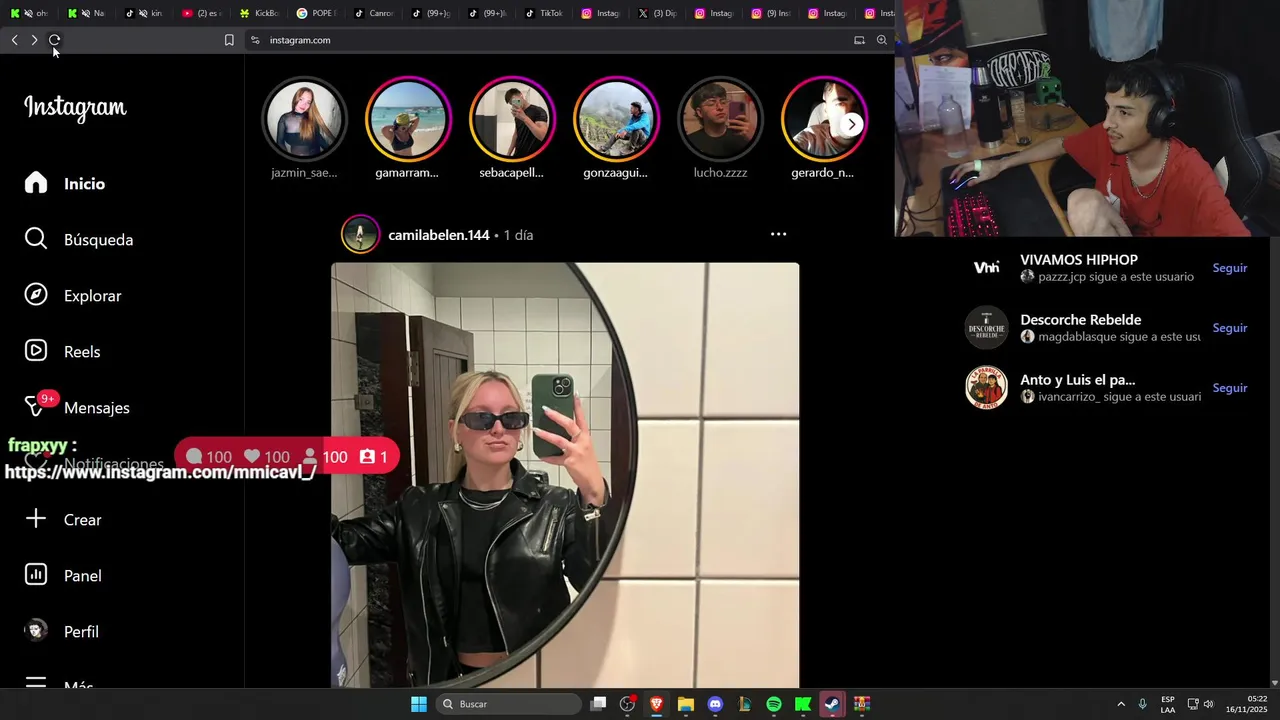View gonzaagui... story
The width and height of the screenshot is (1280, 720).
click(615, 119)
